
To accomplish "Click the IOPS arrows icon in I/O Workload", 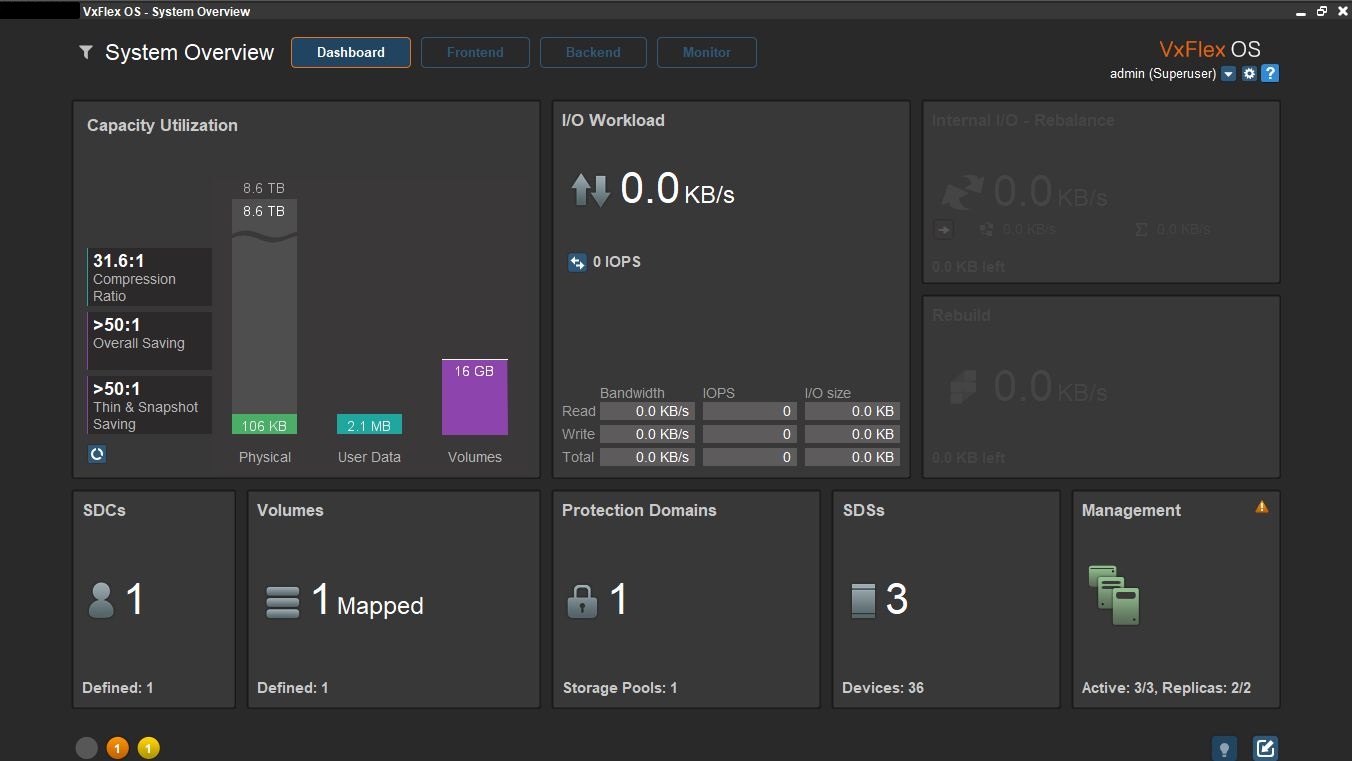I will (577, 262).
